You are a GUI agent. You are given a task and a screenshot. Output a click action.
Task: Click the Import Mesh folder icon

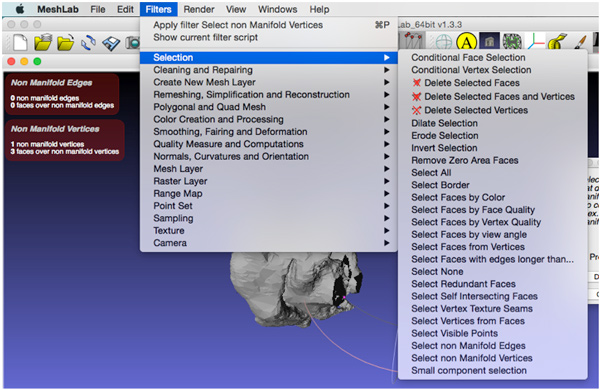(65, 42)
